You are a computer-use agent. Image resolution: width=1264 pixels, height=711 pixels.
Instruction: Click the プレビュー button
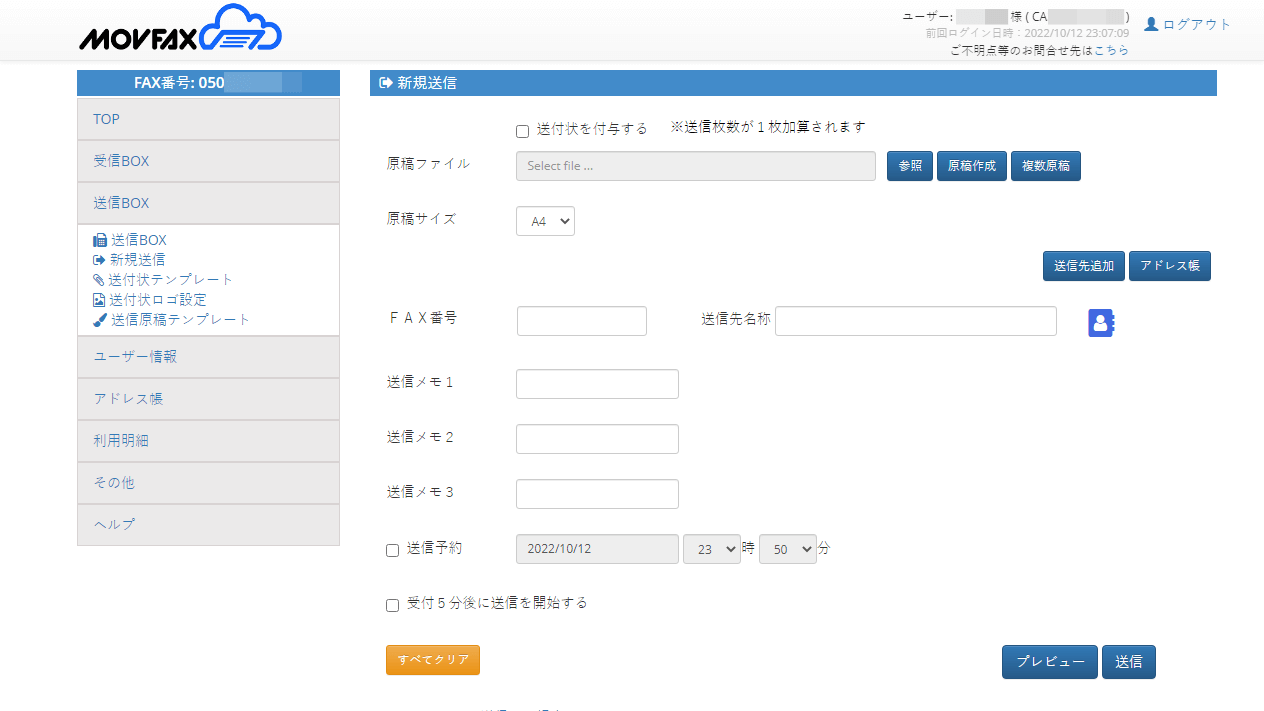coord(1050,662)
